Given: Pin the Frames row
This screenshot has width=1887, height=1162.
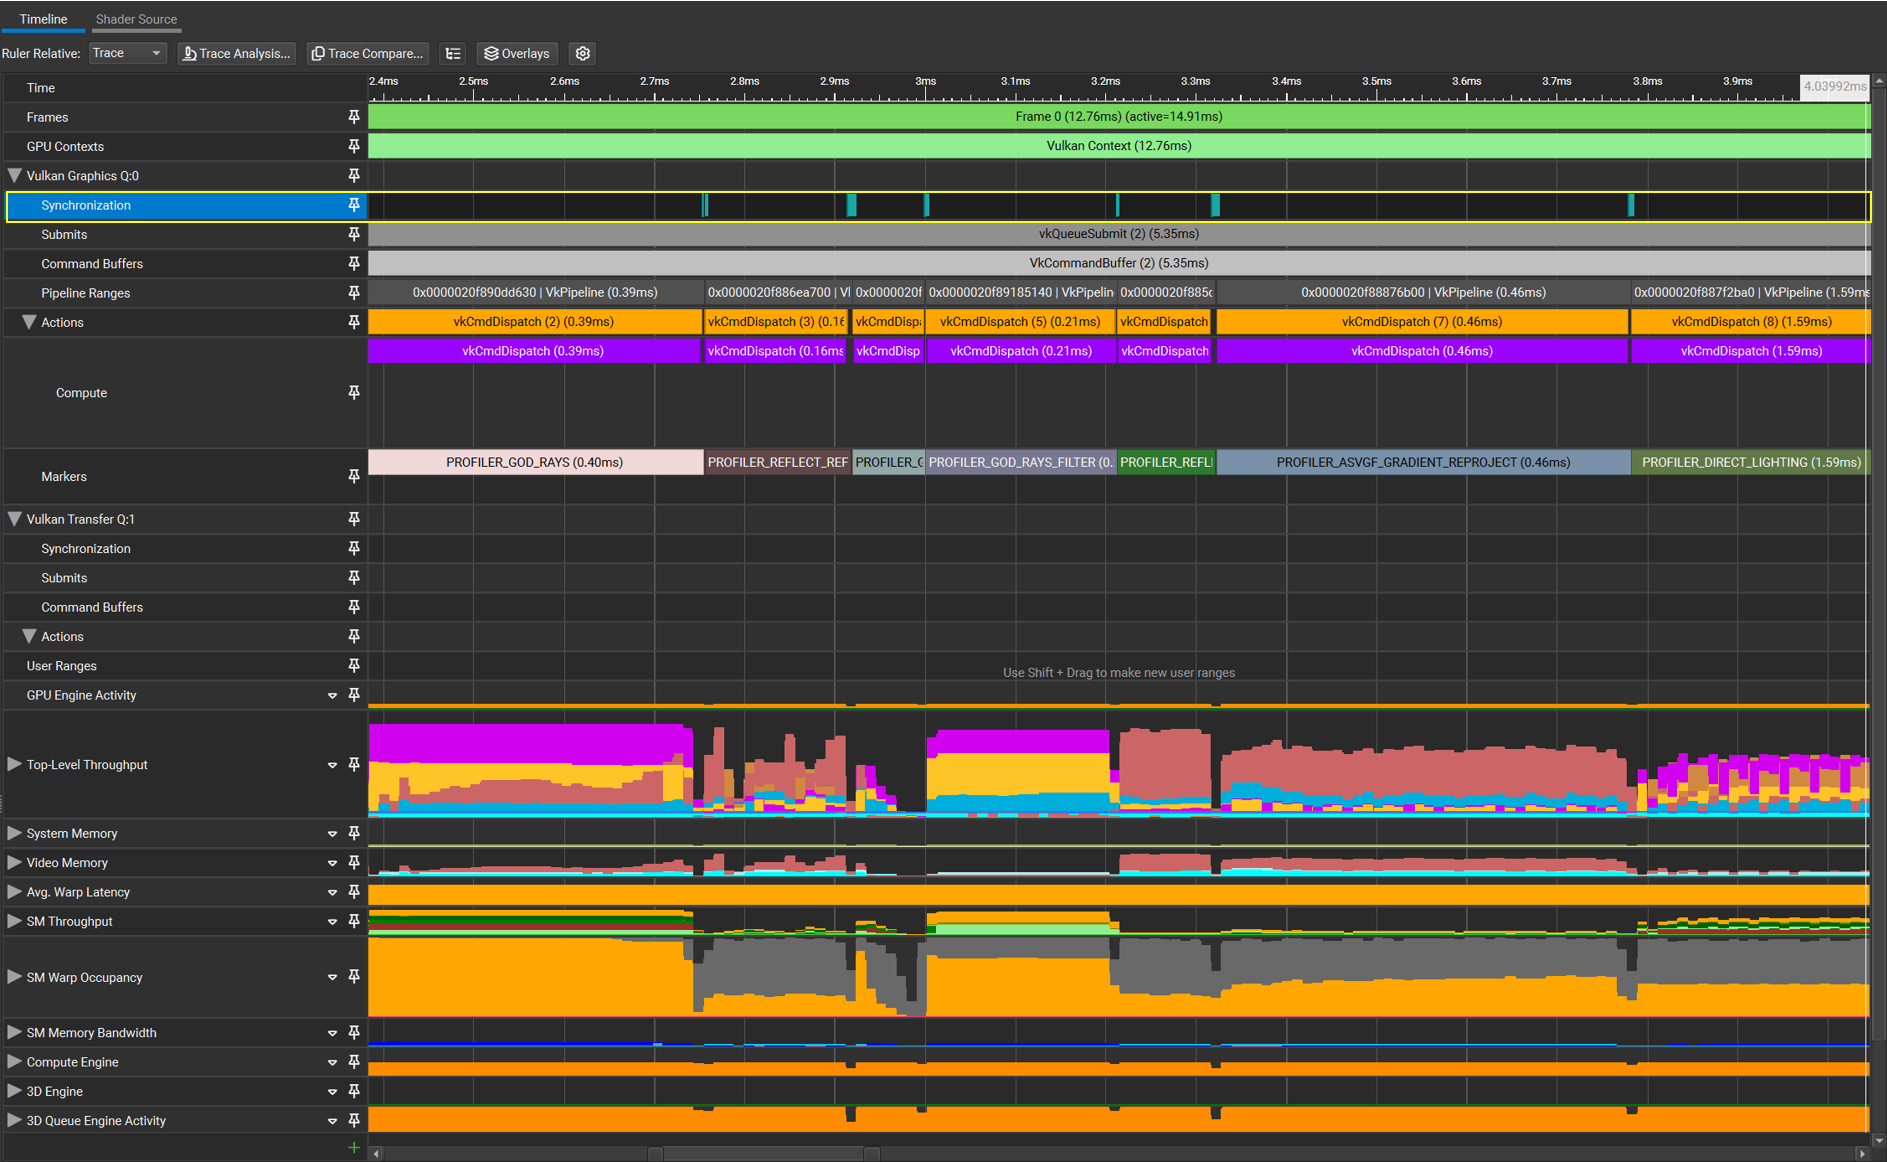Looking at the screenshot, I should pos(353,117).
